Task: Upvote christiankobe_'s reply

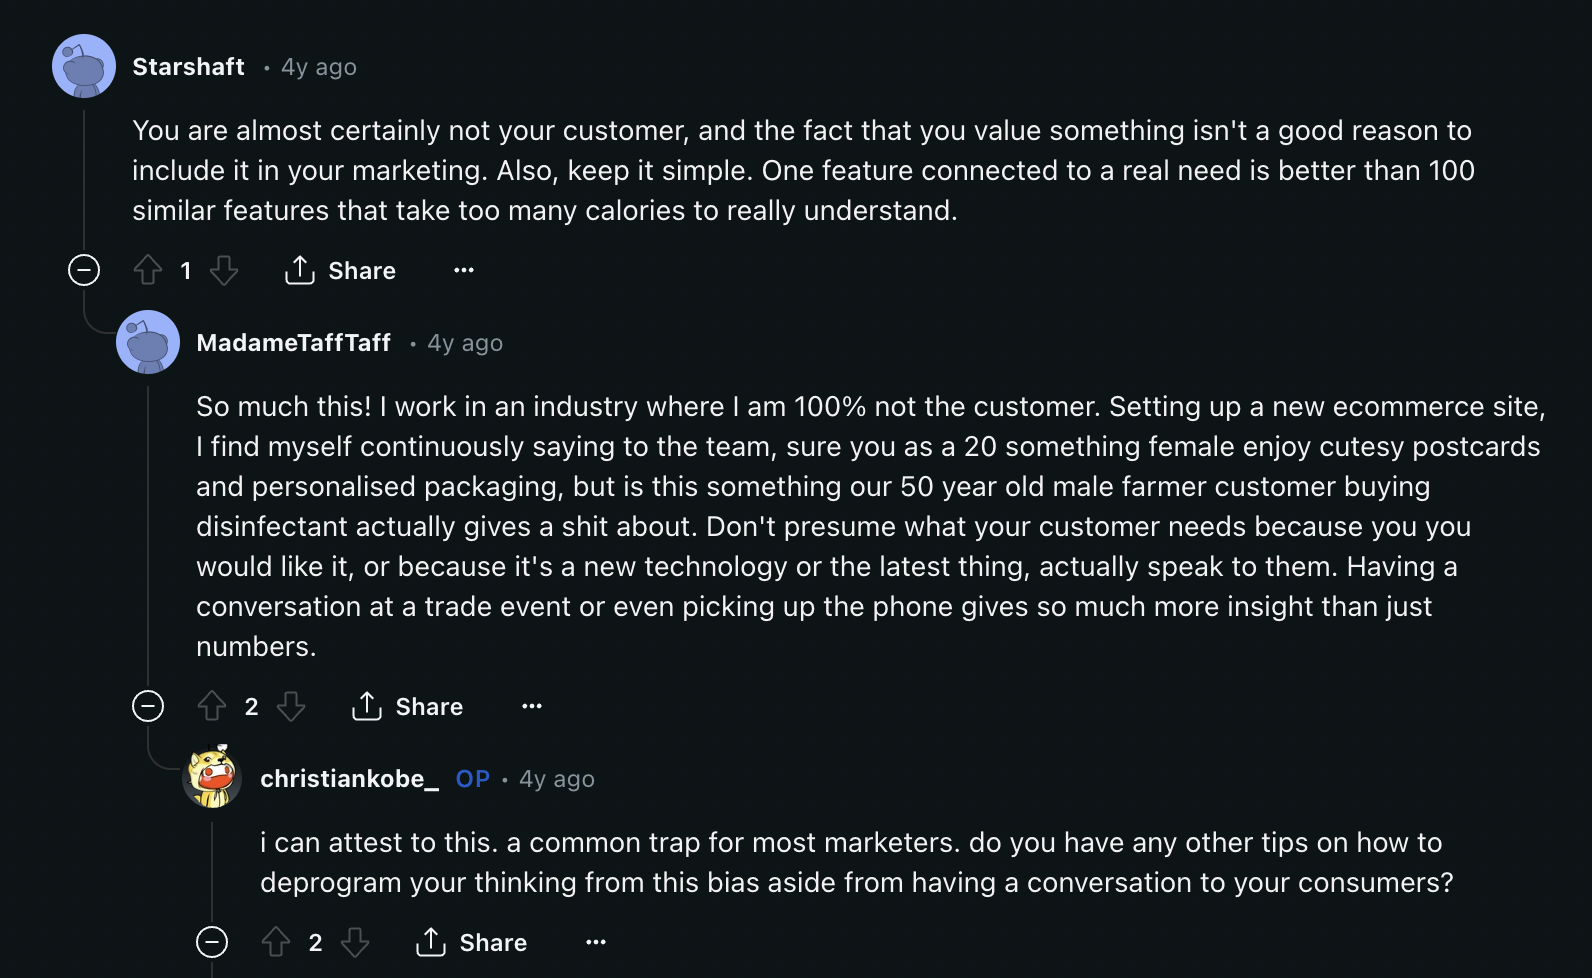Action: [277, 941]
